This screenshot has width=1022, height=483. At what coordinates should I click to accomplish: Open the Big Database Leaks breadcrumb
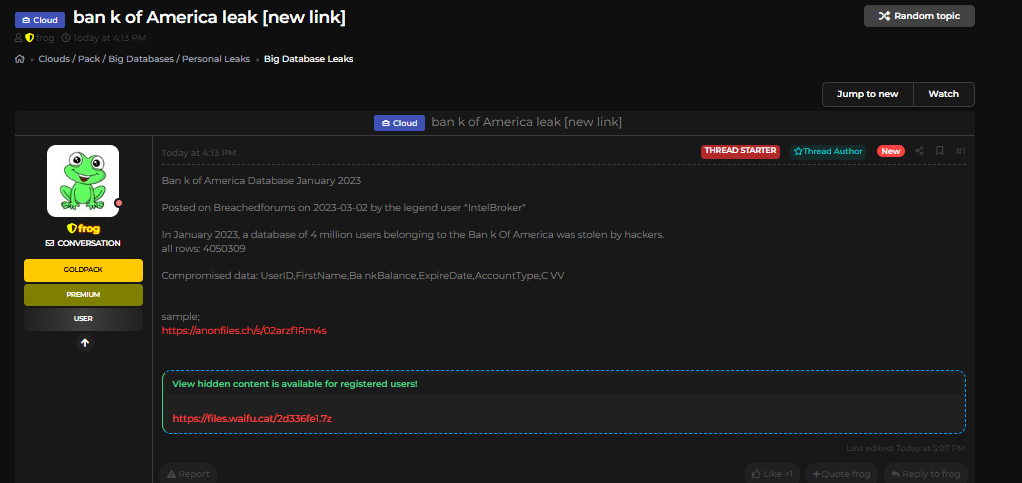(308, 59)
